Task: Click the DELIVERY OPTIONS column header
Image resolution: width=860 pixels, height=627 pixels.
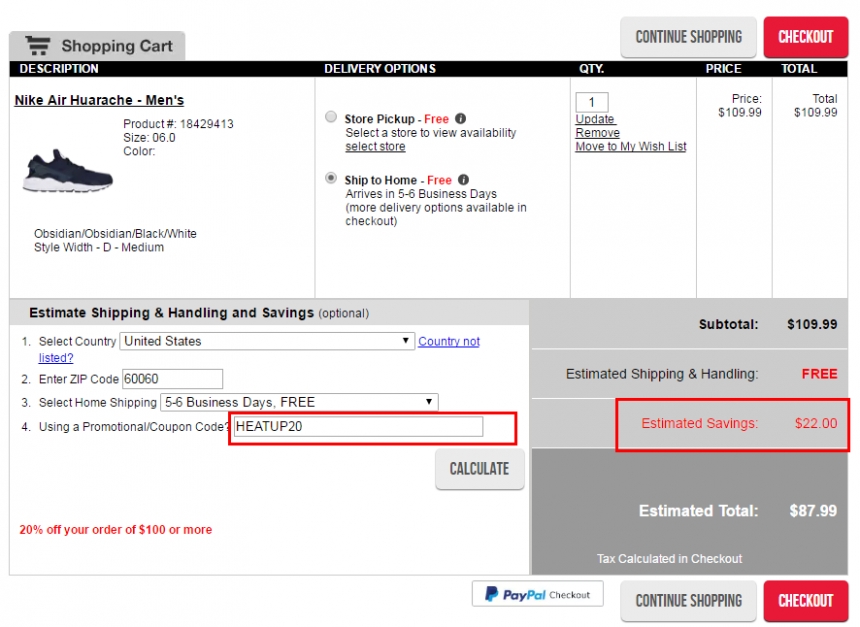Action: (380, 69)
